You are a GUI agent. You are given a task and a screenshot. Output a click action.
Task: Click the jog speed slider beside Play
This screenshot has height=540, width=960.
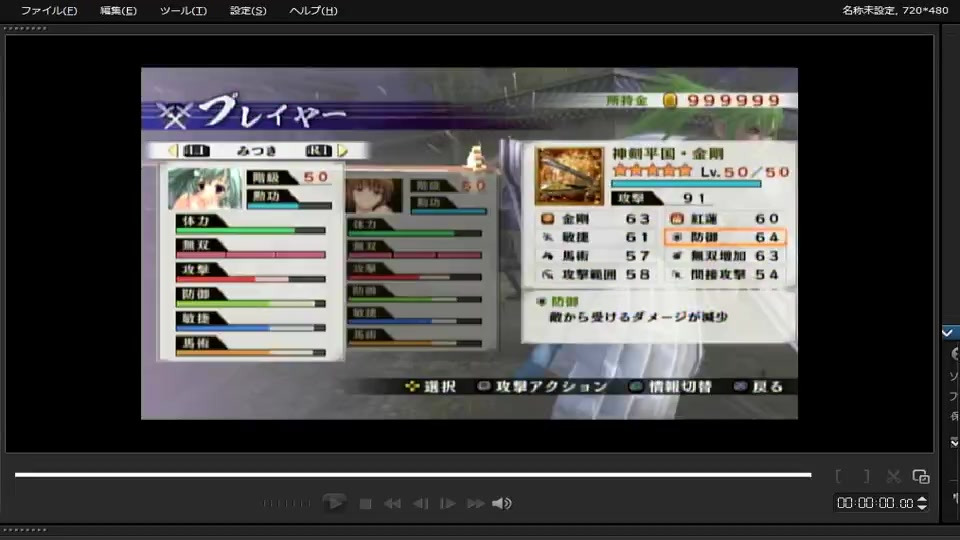287,503
